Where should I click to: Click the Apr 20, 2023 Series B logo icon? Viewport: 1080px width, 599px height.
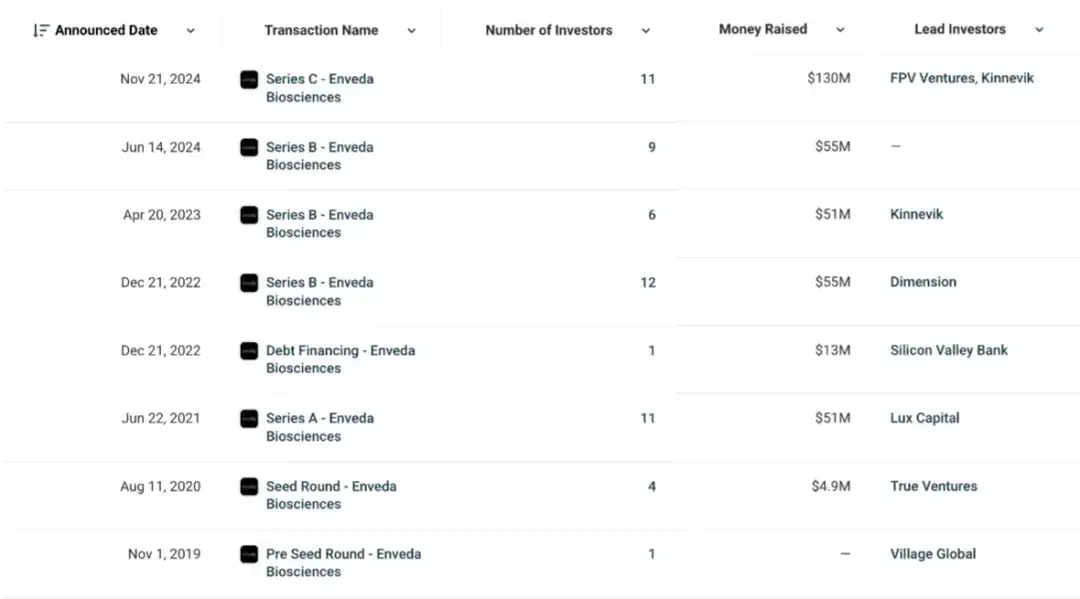pos(249,215)
